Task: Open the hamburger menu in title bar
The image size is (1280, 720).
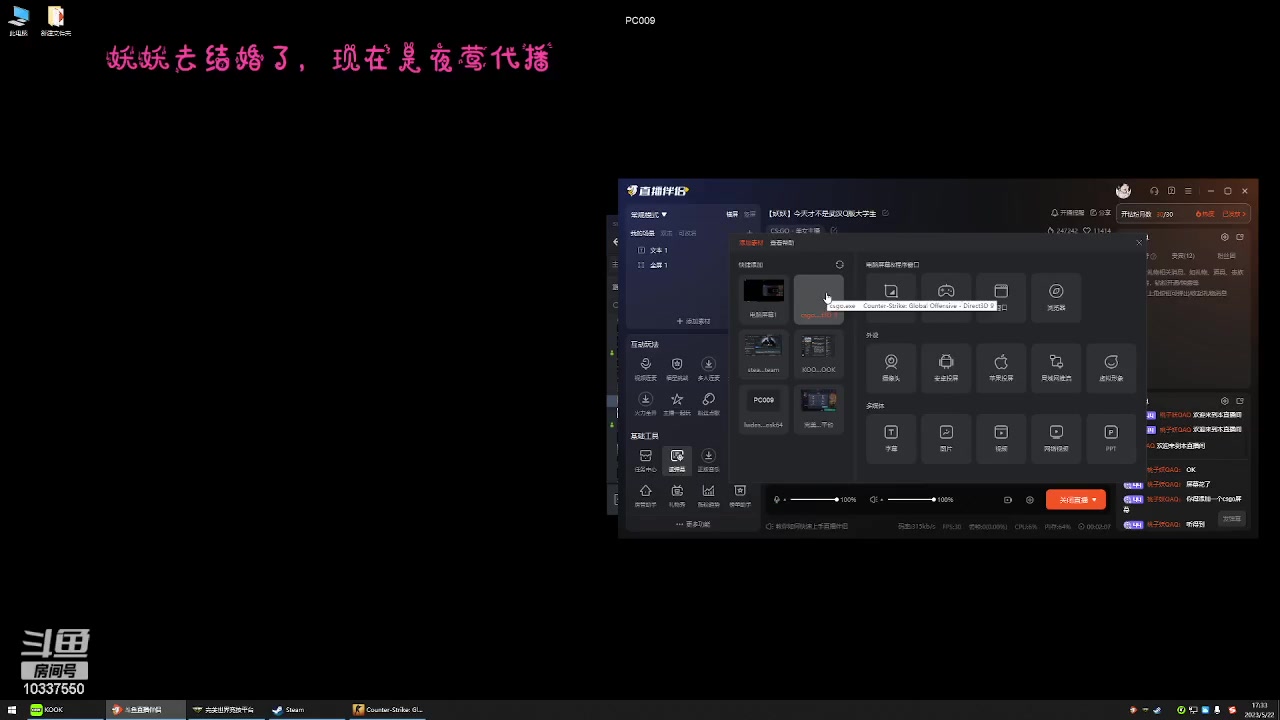Action: [1188, 191]
